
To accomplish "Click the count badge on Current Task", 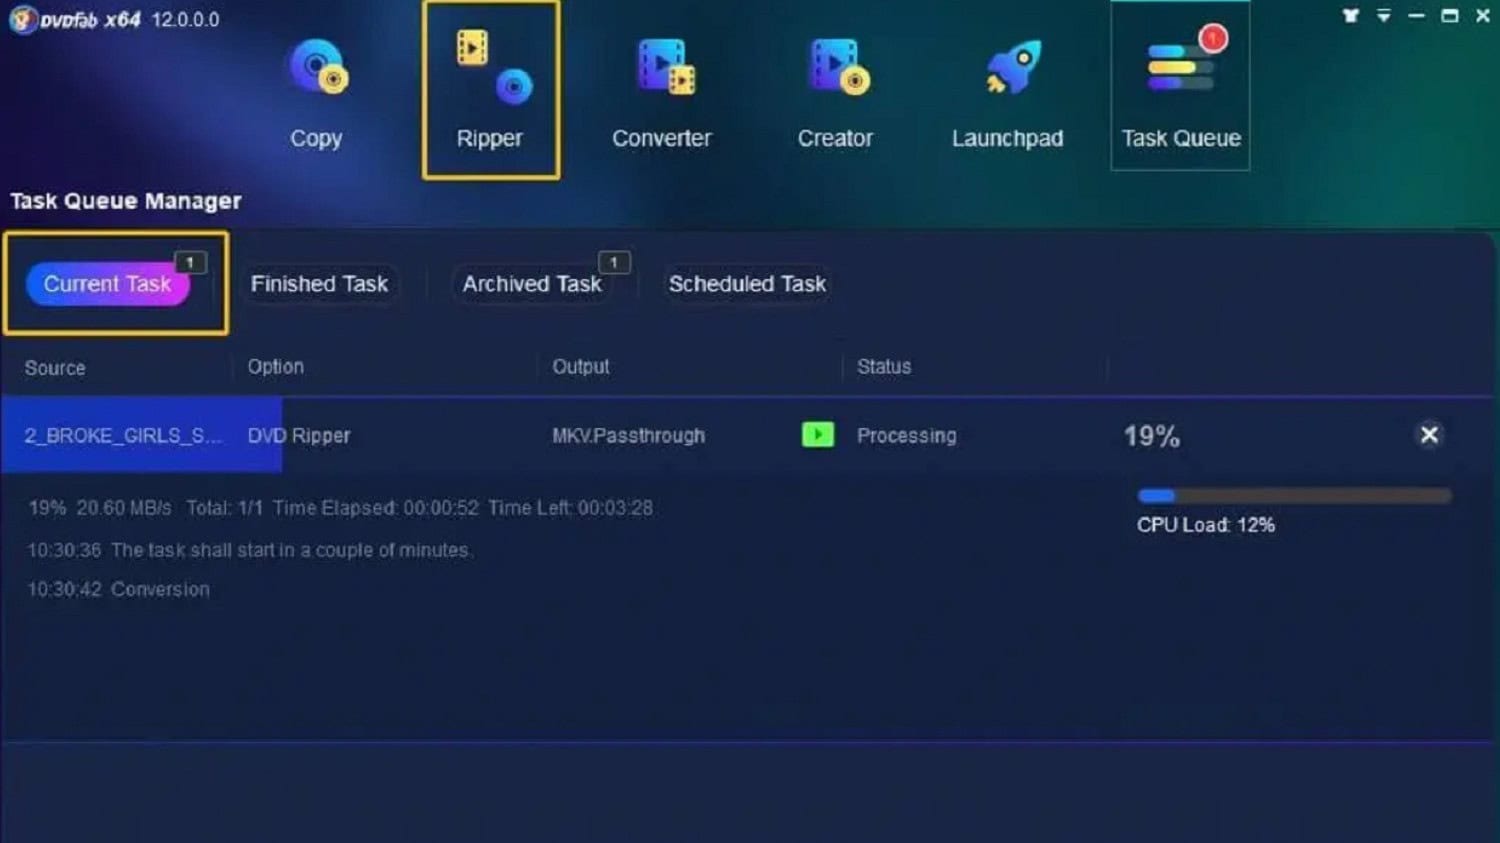I will tap(190, 262).
